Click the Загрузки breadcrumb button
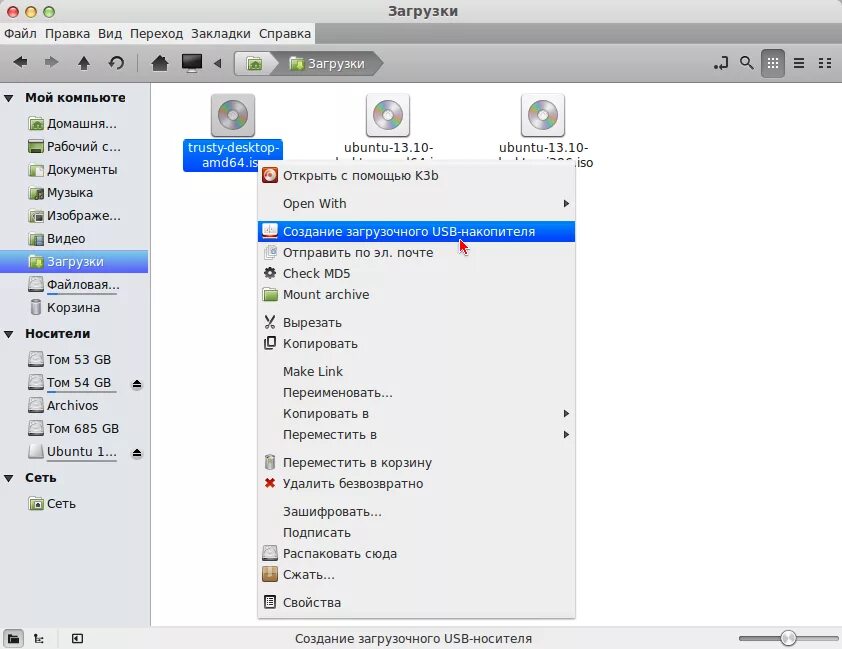 tap(327, 63)
